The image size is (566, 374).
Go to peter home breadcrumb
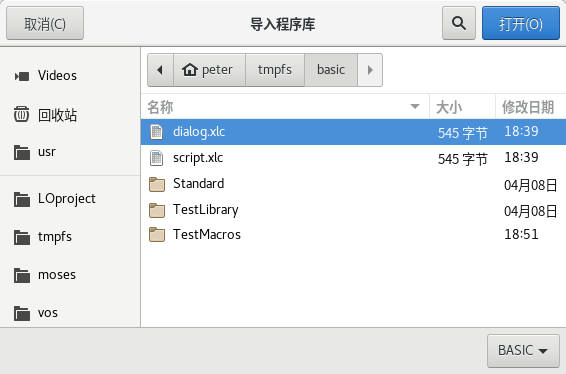pyautogui.click(x=209, y=70)
